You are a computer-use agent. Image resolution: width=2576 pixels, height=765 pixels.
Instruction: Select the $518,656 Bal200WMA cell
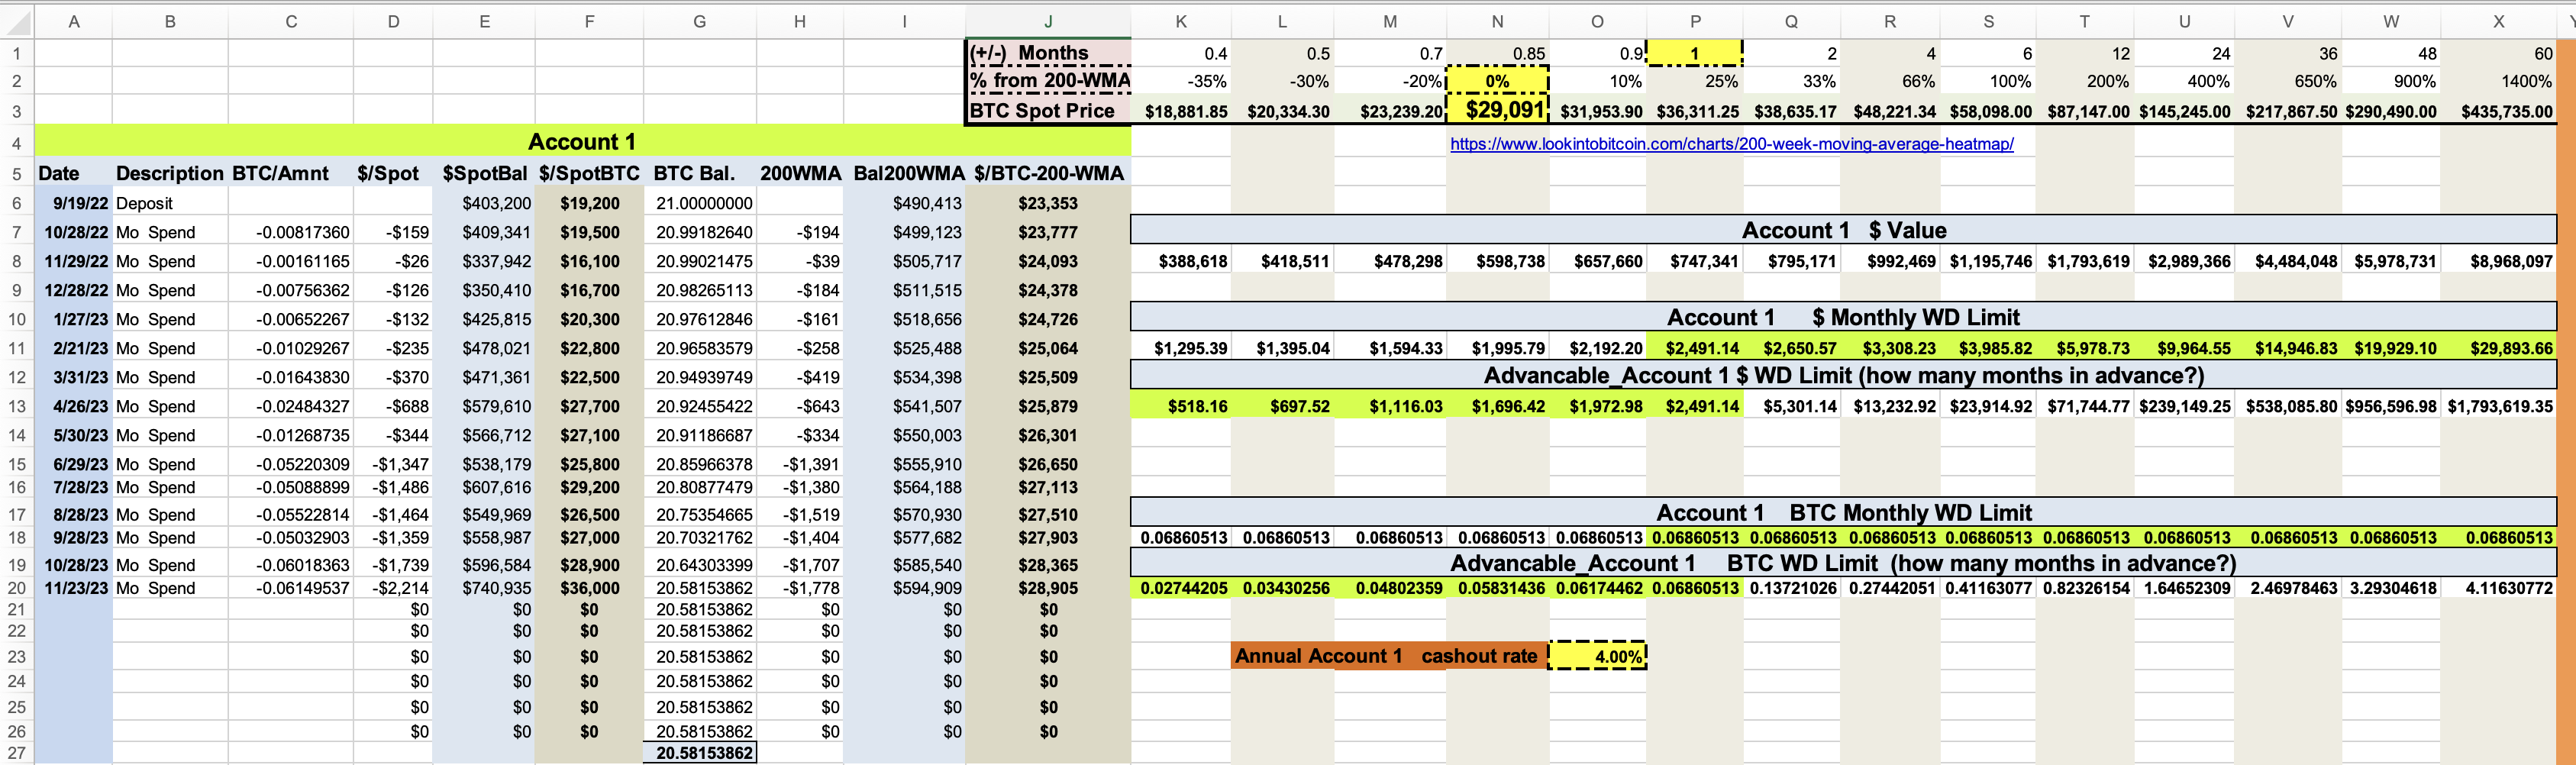pos(905,319)
